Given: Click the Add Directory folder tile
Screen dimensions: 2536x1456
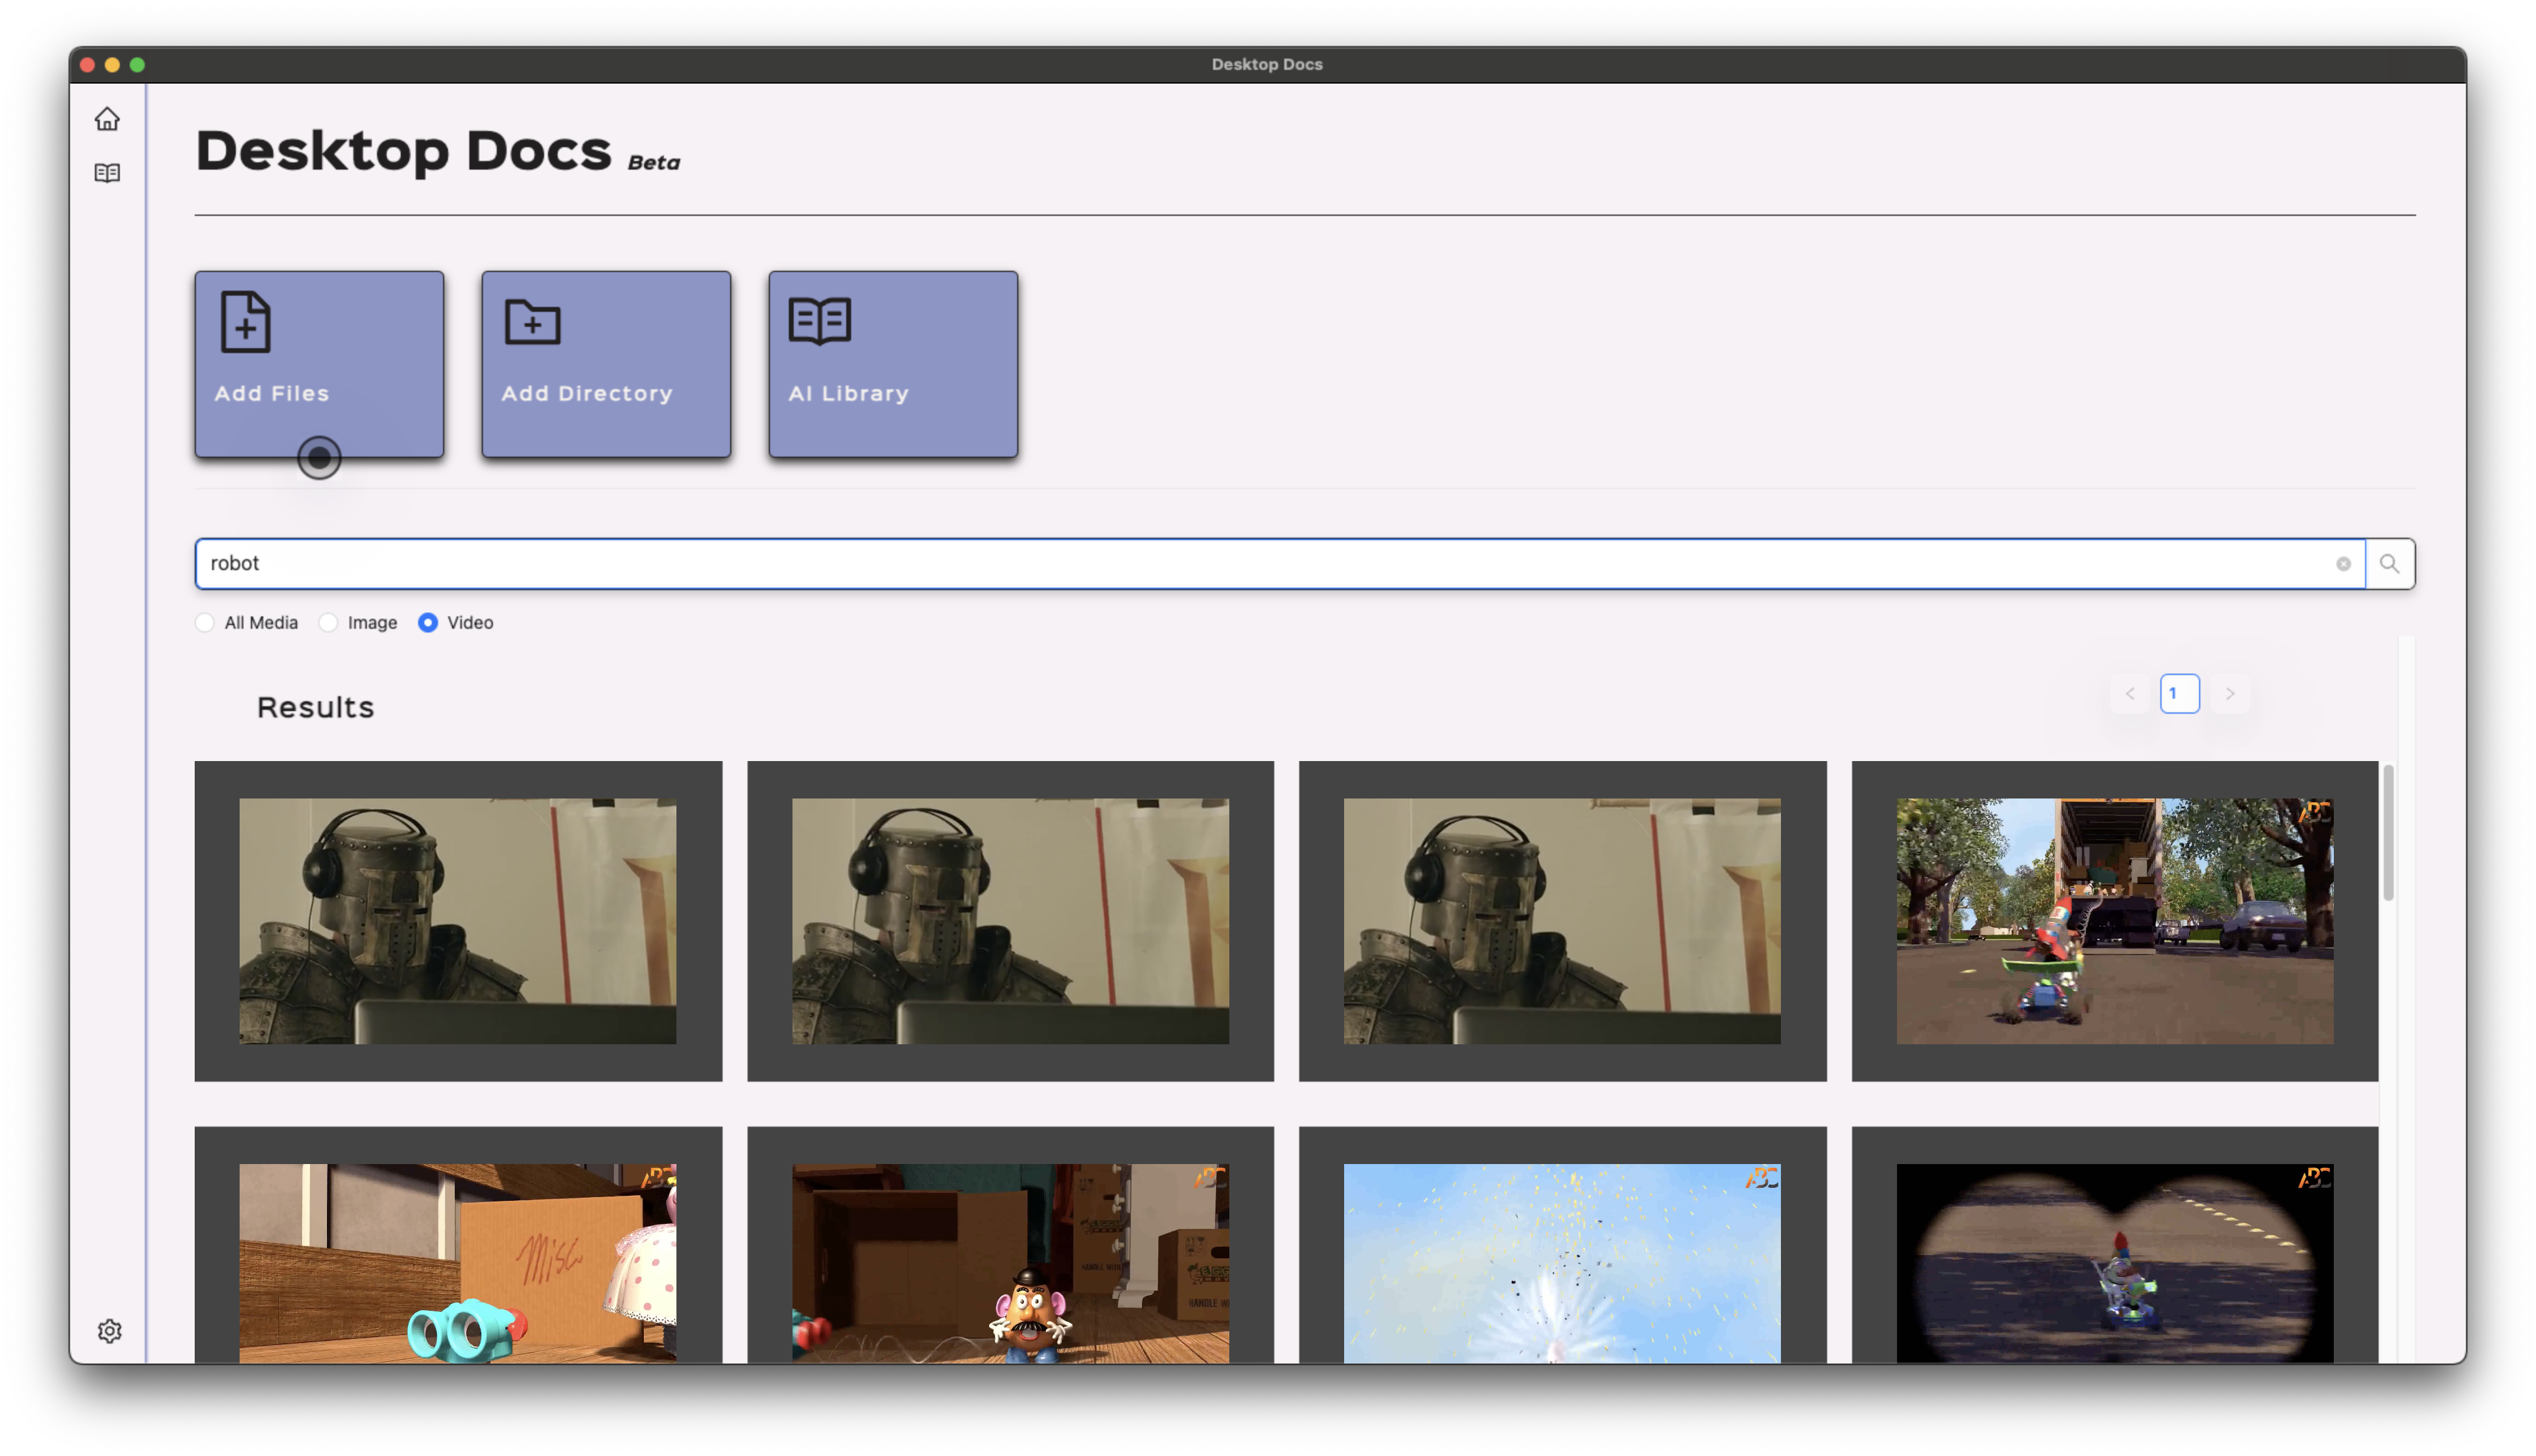Looking at the screenshot, I should (606, 364).
